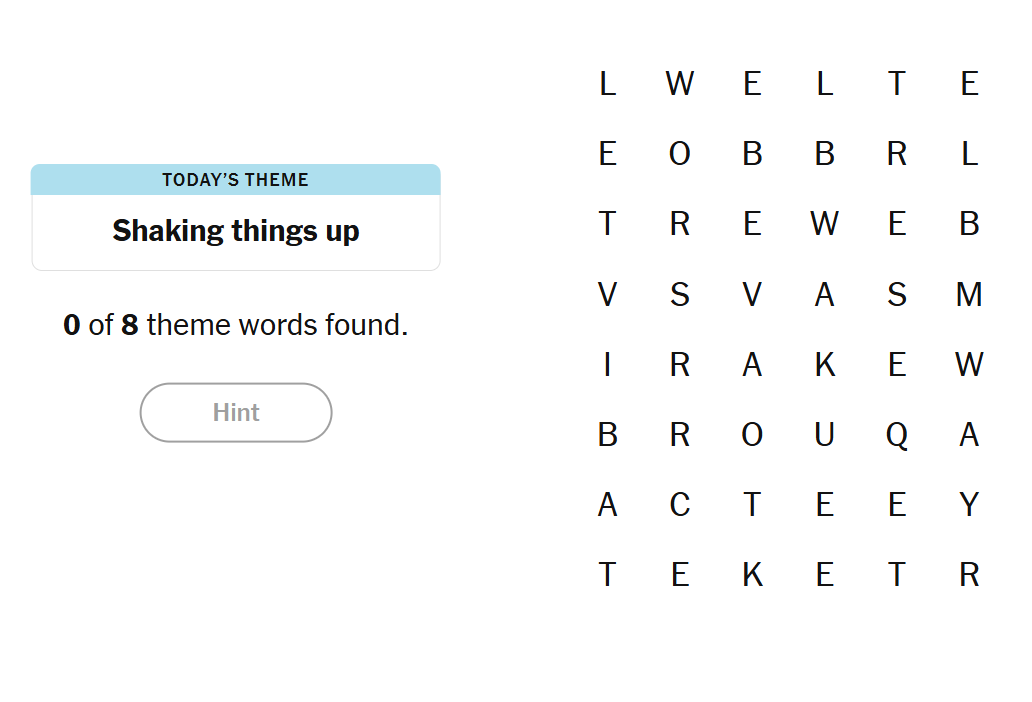Select the K in the bottom row
1032x702 pixels.
(x=752, y=575)
